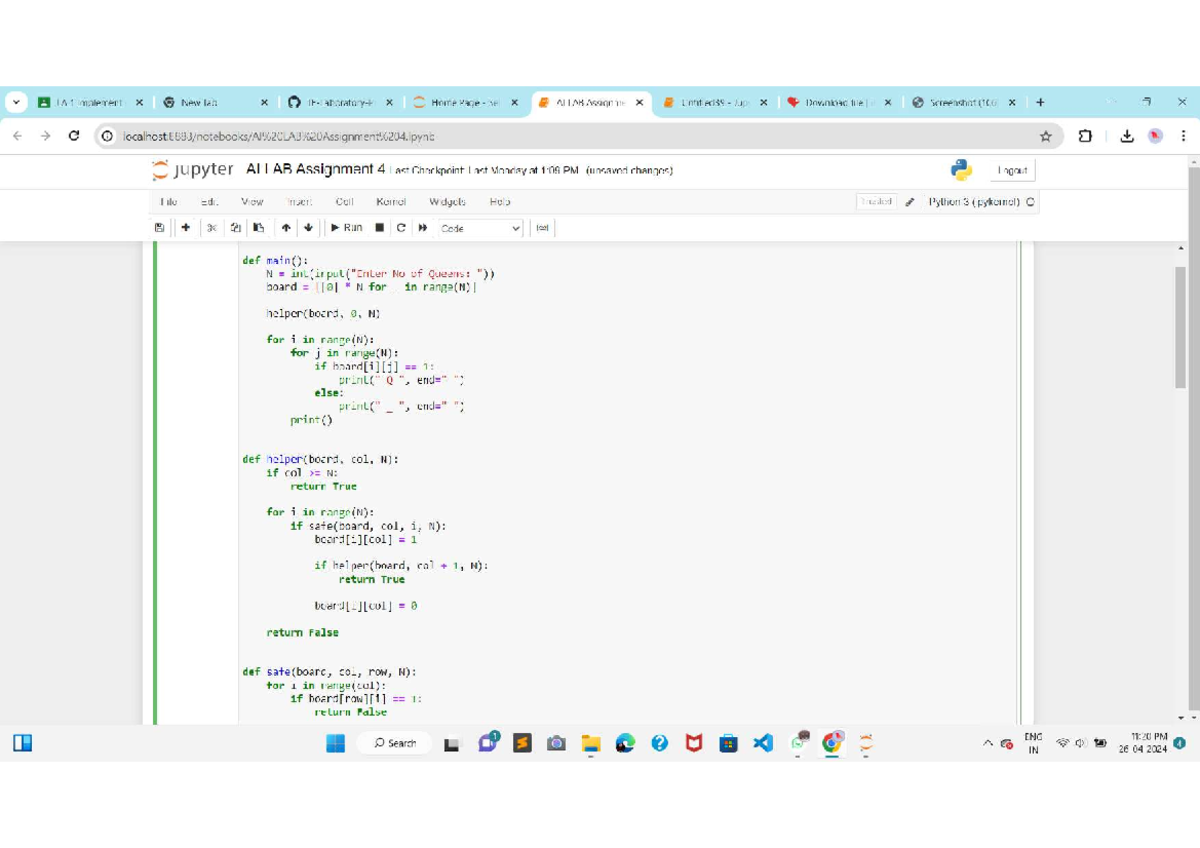Save the notebook with the floppy disk icon
The image size is (1200, 848).
click(160, 228)
